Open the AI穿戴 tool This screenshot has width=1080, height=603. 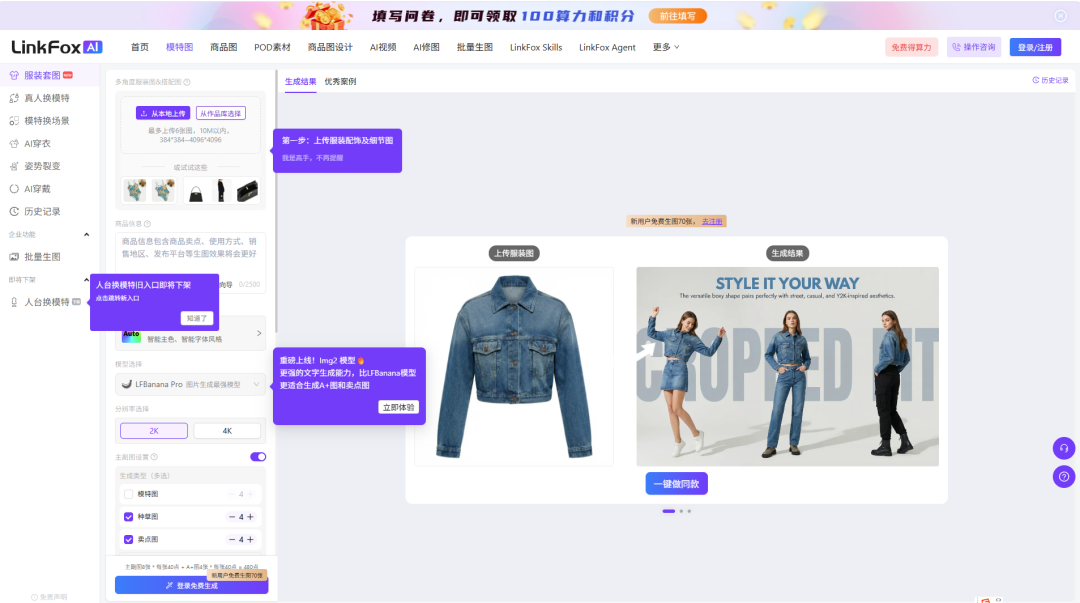[x=30, y=189]
